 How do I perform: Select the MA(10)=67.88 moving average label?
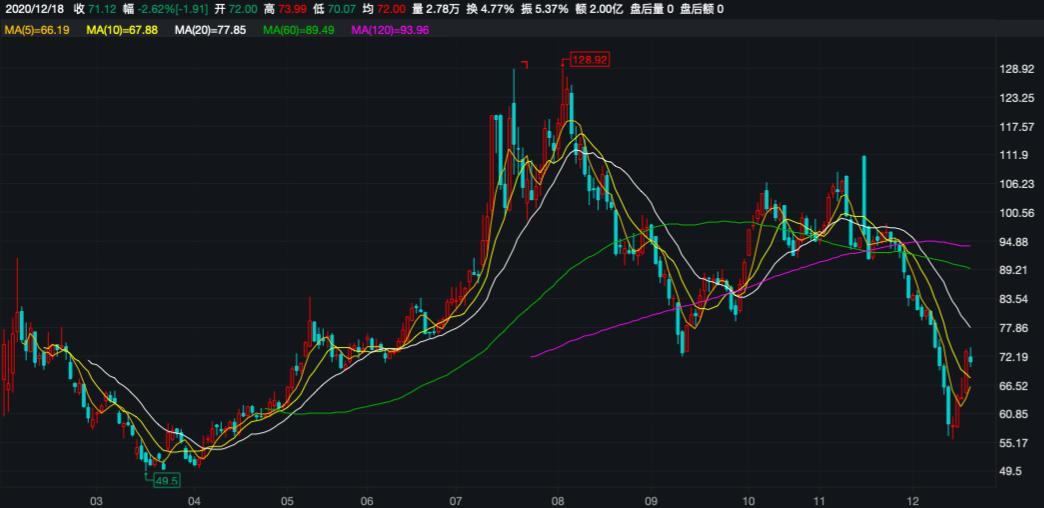pyautogui.click(x=122, y=31)
